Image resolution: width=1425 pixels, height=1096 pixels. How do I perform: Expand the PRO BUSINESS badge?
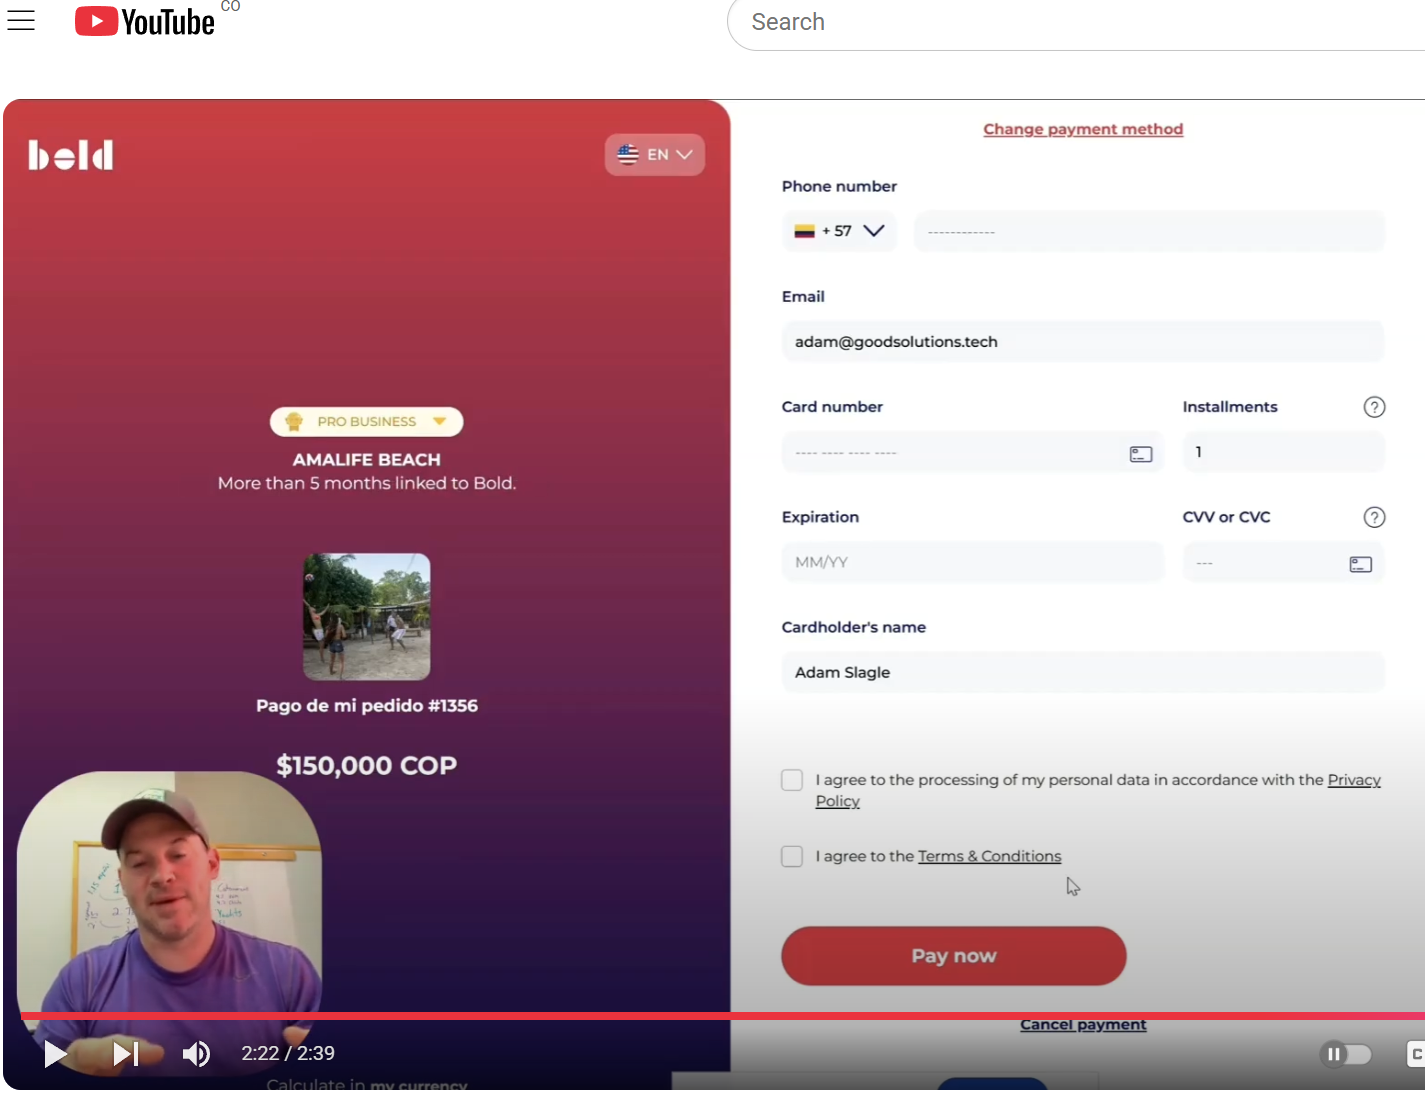(366, 421)
